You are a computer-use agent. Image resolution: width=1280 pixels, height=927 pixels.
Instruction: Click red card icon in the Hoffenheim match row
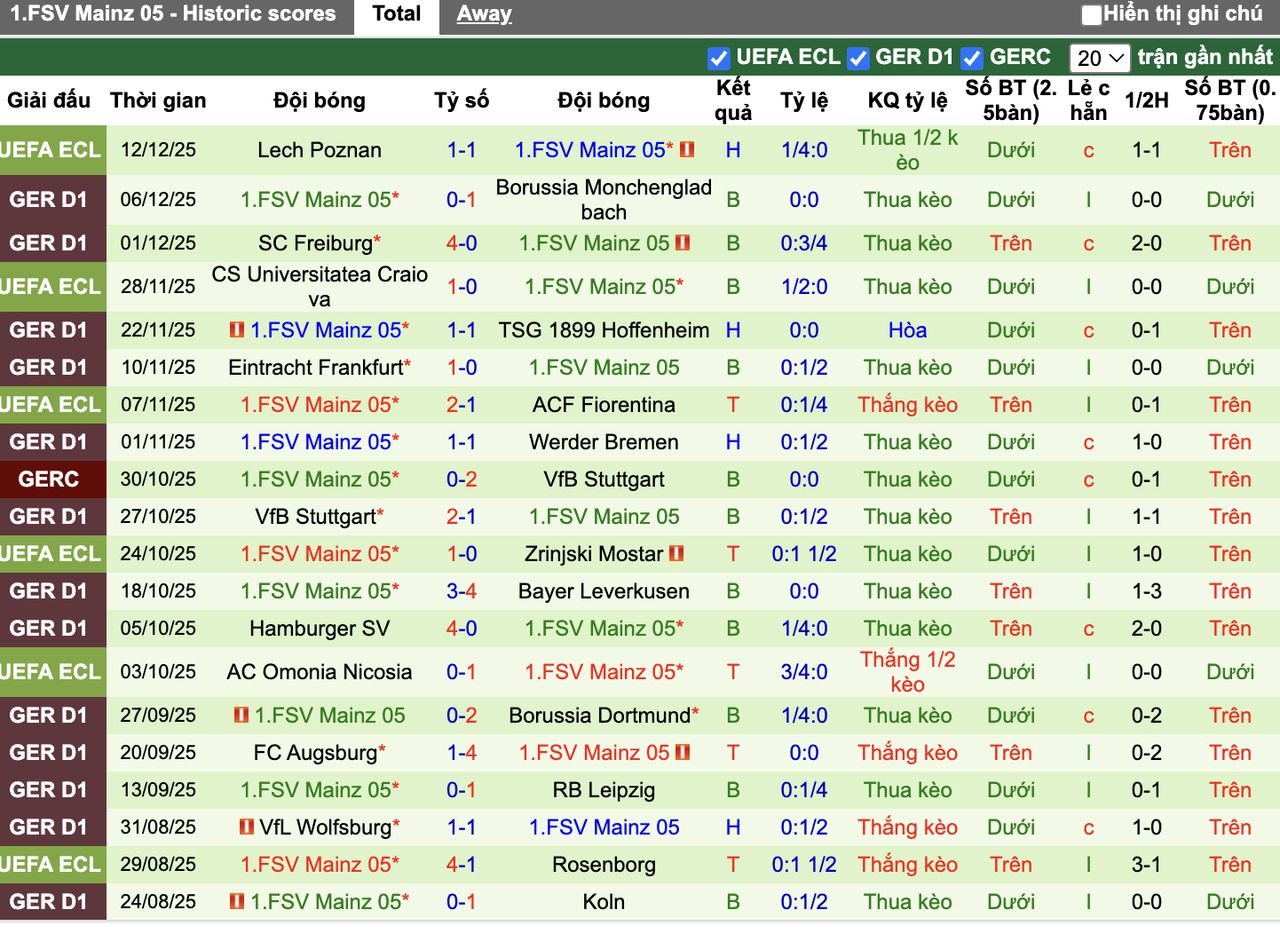tap(237, 330)
